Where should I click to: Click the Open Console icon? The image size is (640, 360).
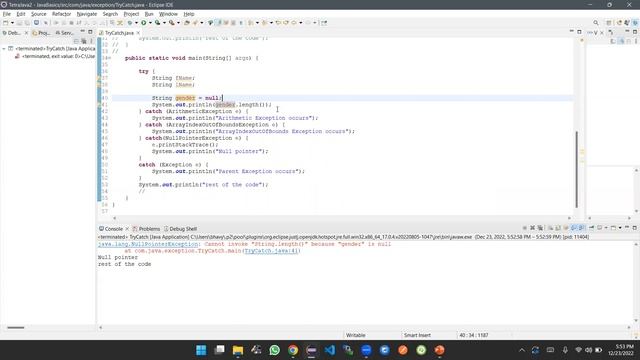click(613, 228)
